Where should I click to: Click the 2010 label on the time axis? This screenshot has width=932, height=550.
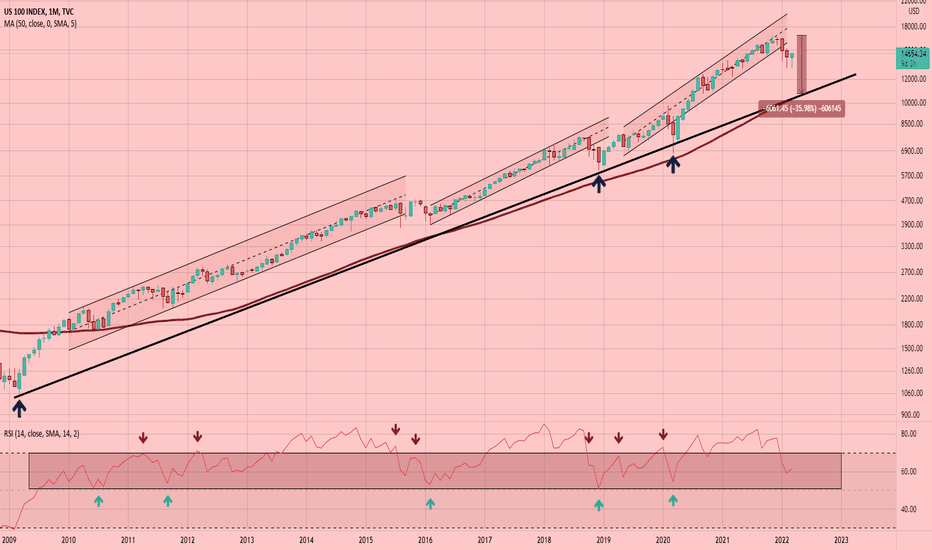69,539
